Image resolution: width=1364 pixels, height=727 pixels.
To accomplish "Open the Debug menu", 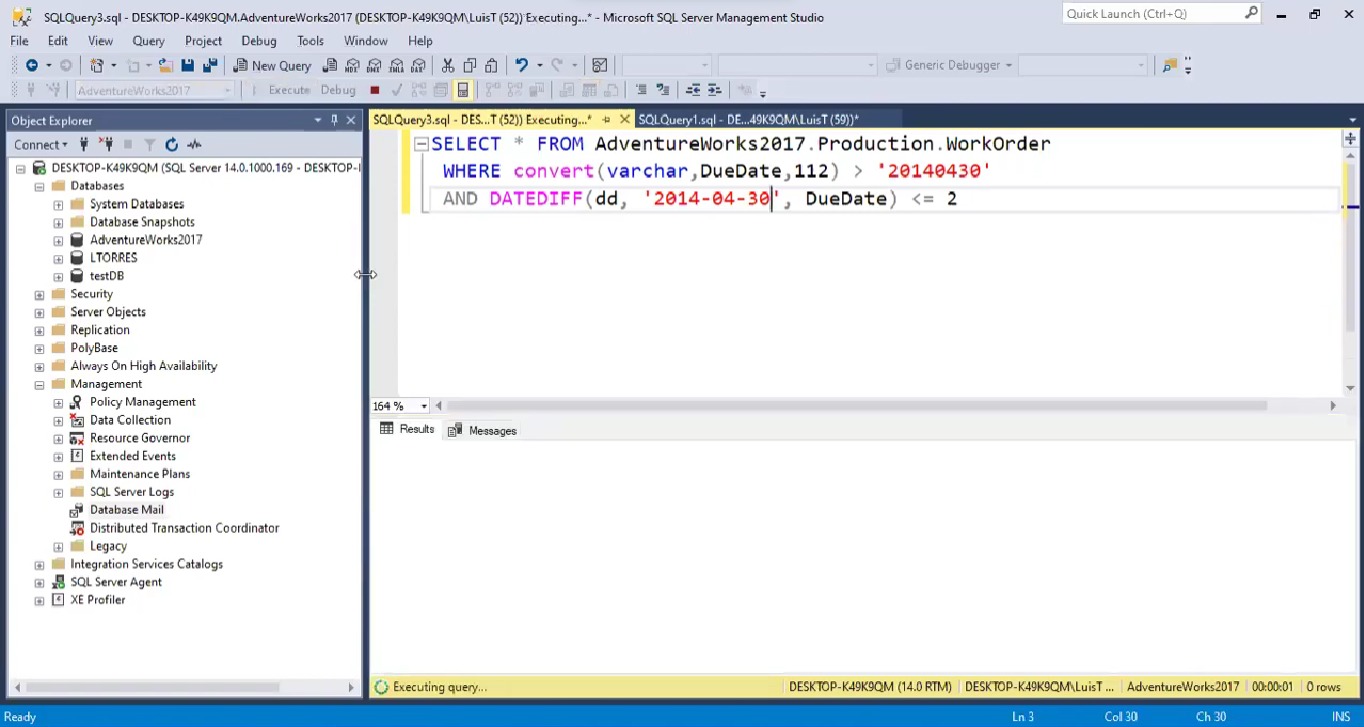I will (x=258, y=41).
